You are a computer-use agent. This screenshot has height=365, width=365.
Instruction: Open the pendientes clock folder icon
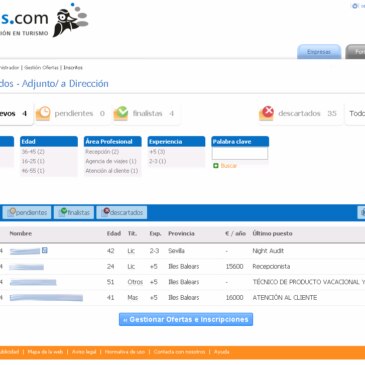[43, 114]
